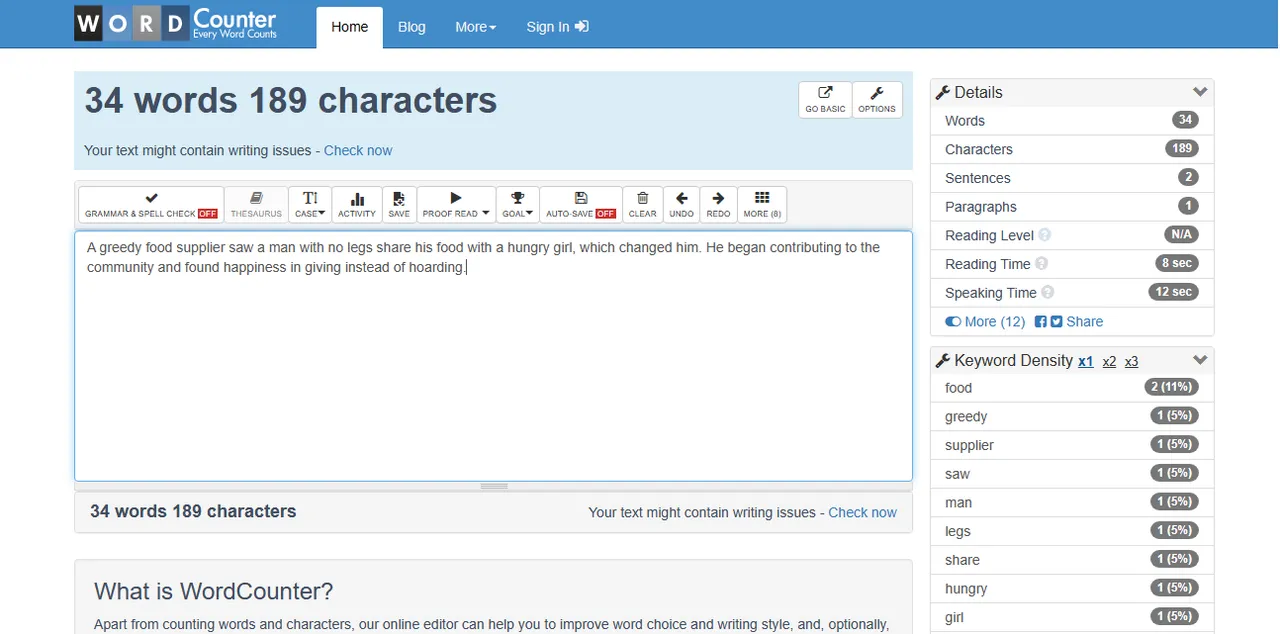Click the '34 words 189 characters' heading

[x=290, y=100]
